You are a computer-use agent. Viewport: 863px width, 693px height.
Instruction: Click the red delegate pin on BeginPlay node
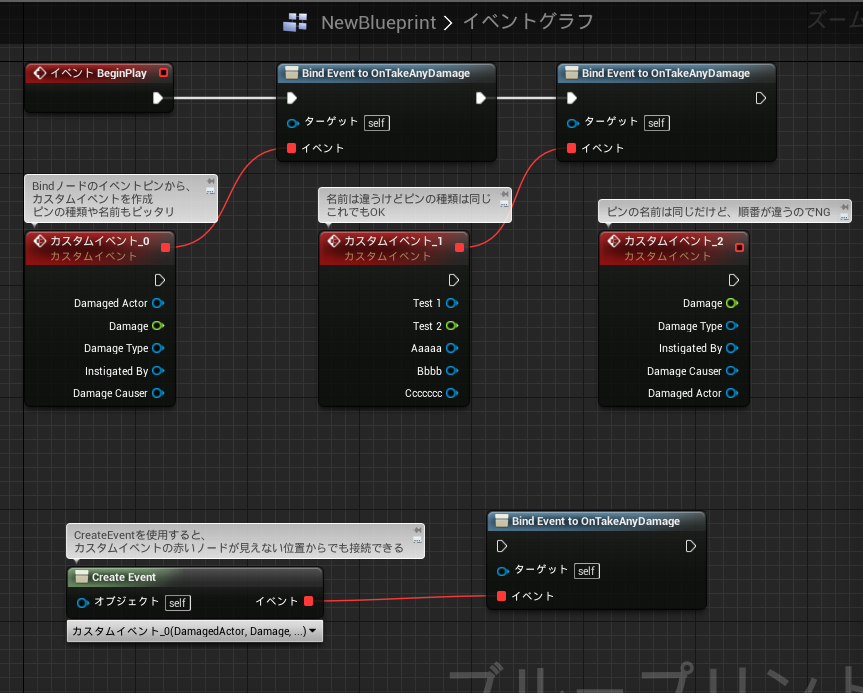[163, 73]
